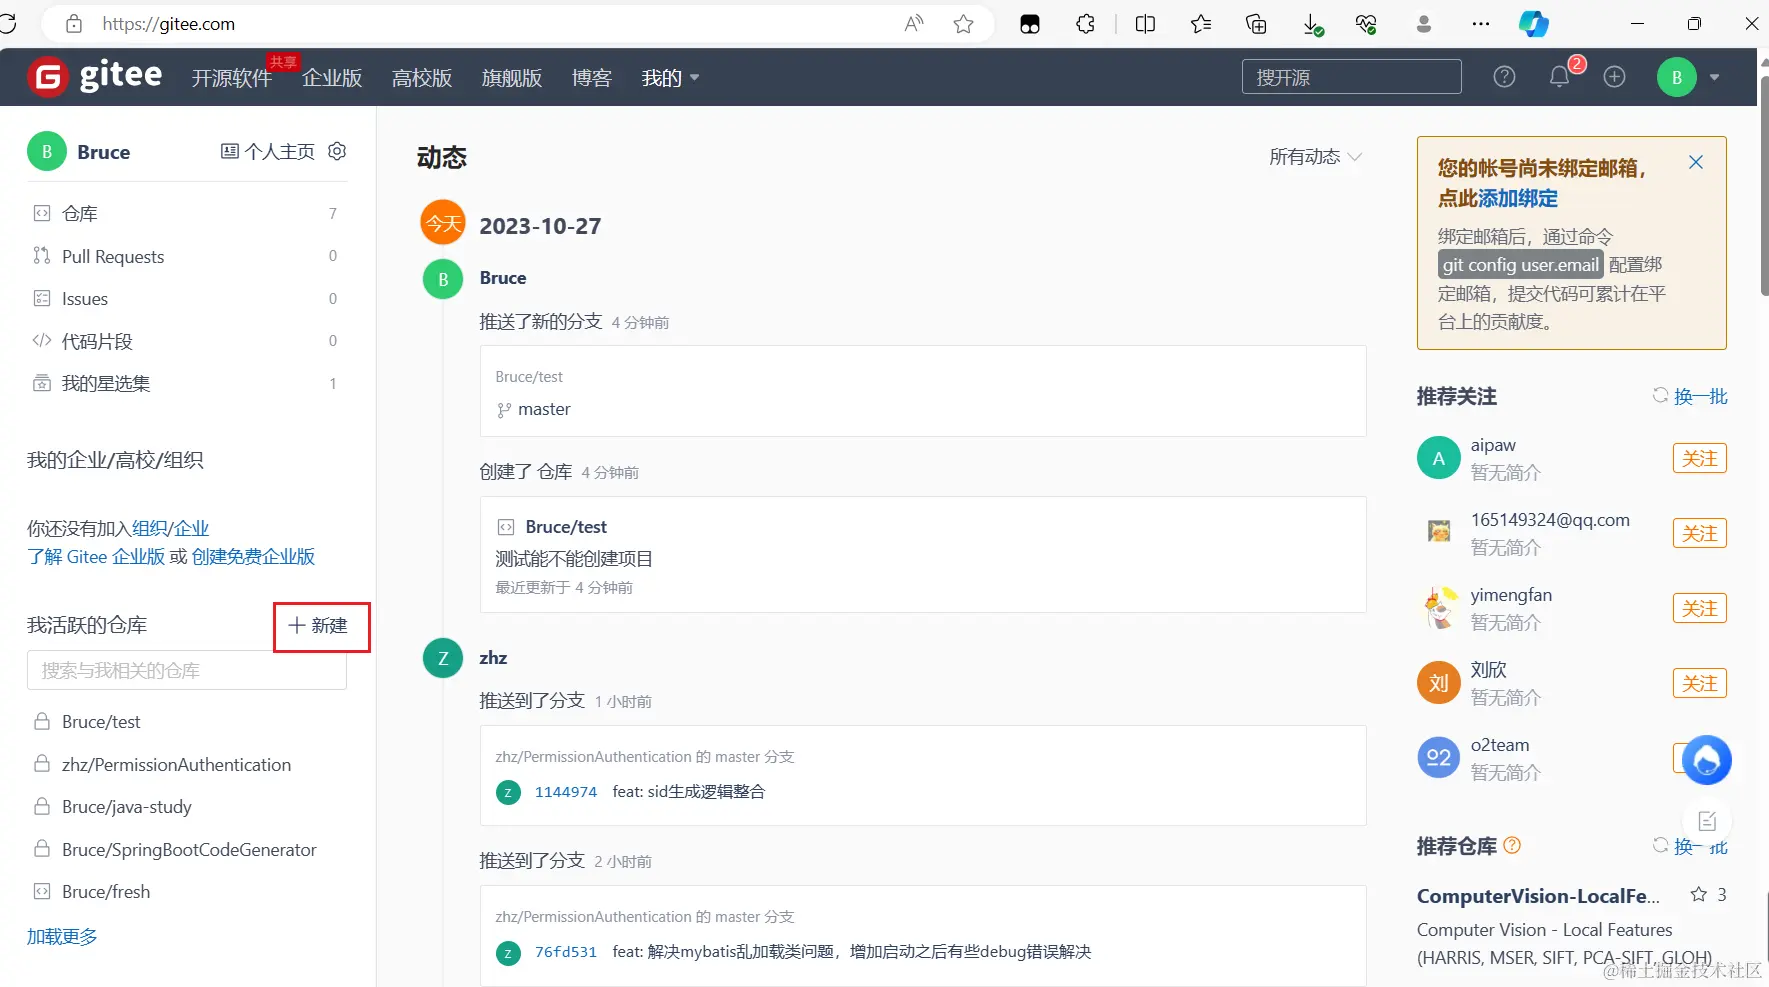Follow user yimengfan
This screenshot has width=1769, height=987.
[1700, 608]
